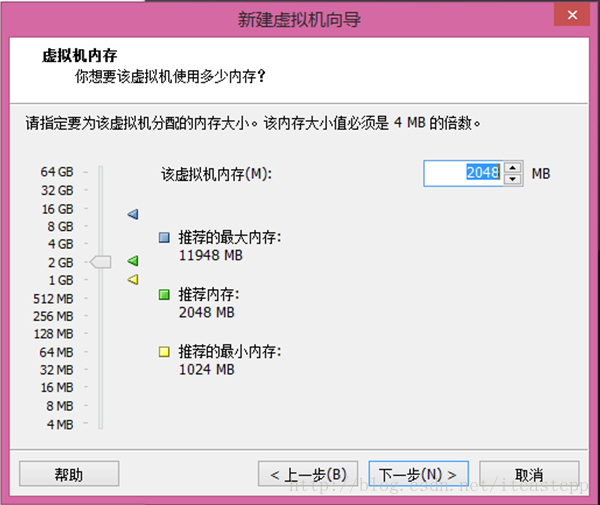Click the 11948 MB maximum memory value
This screenshot has width=600, height=505.
point(211,255)
